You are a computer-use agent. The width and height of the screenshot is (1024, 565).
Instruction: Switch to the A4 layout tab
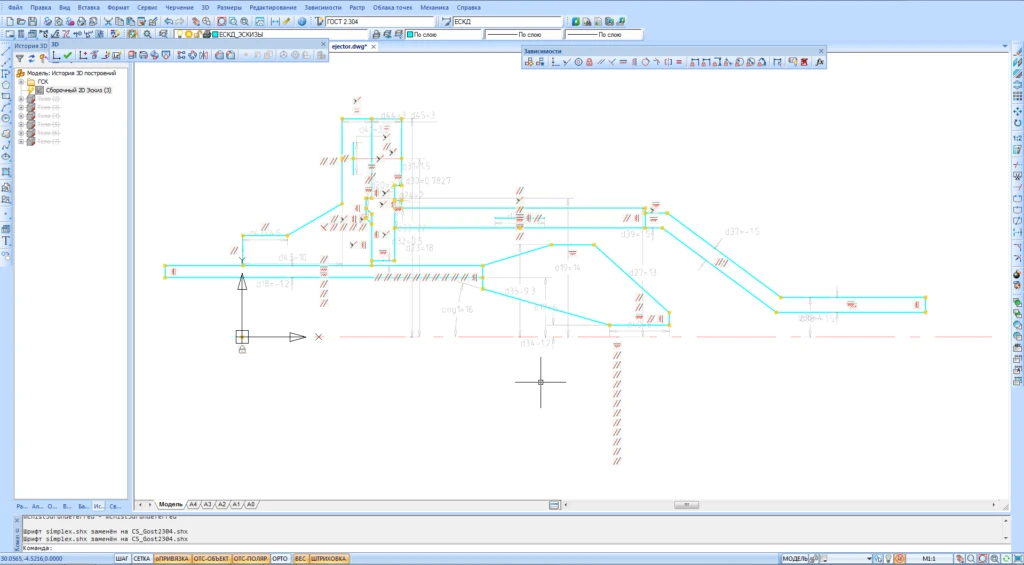coord(194,504)
